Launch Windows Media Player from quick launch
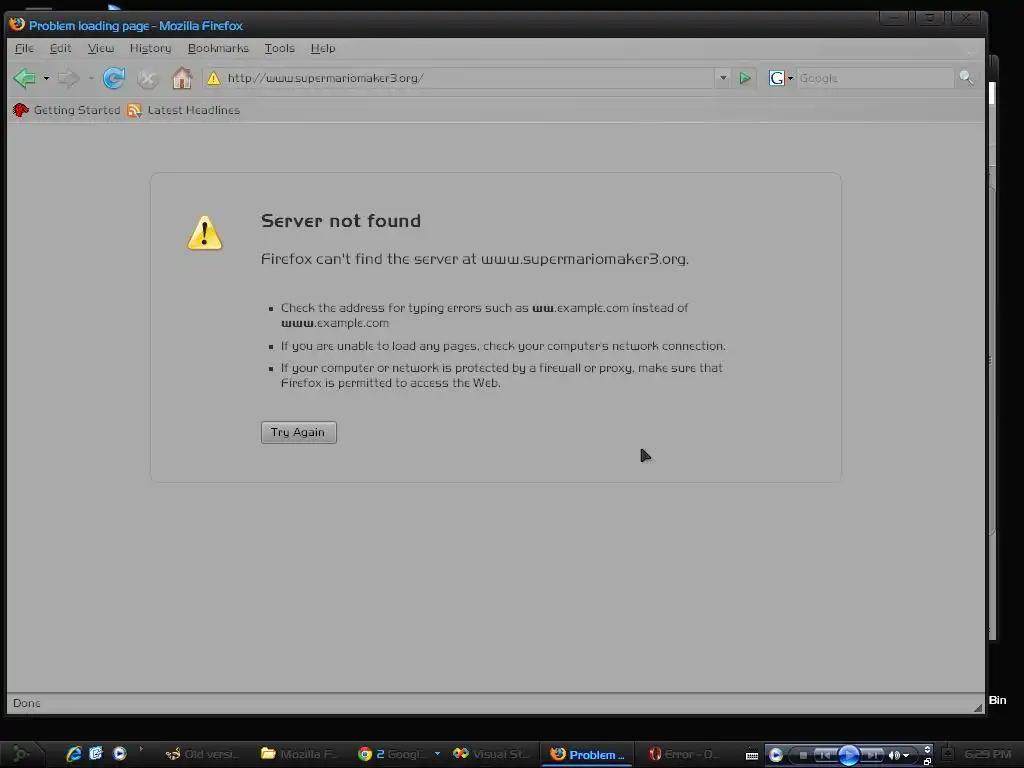 (x=120, y=754)
